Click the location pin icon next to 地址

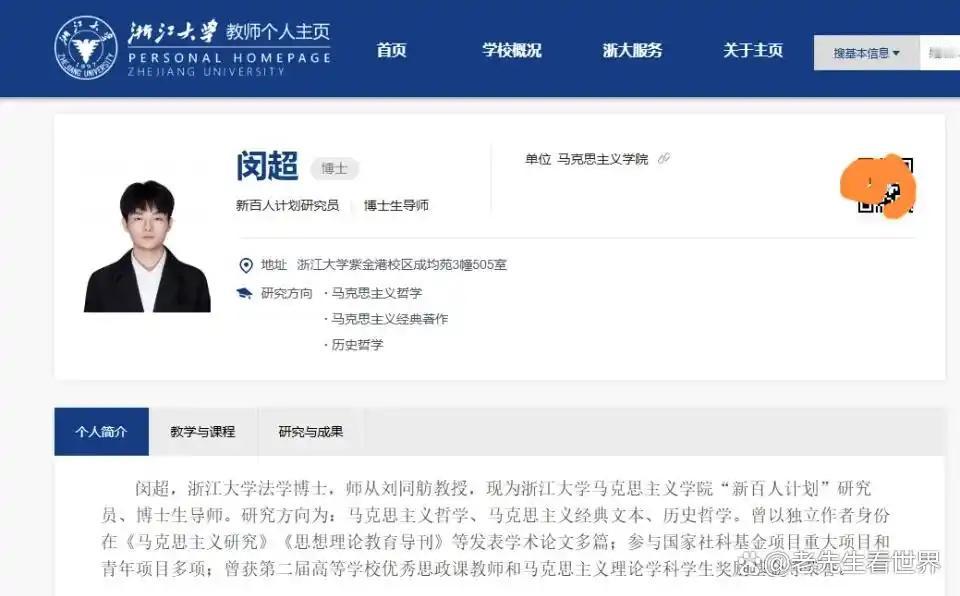[246, 265]
